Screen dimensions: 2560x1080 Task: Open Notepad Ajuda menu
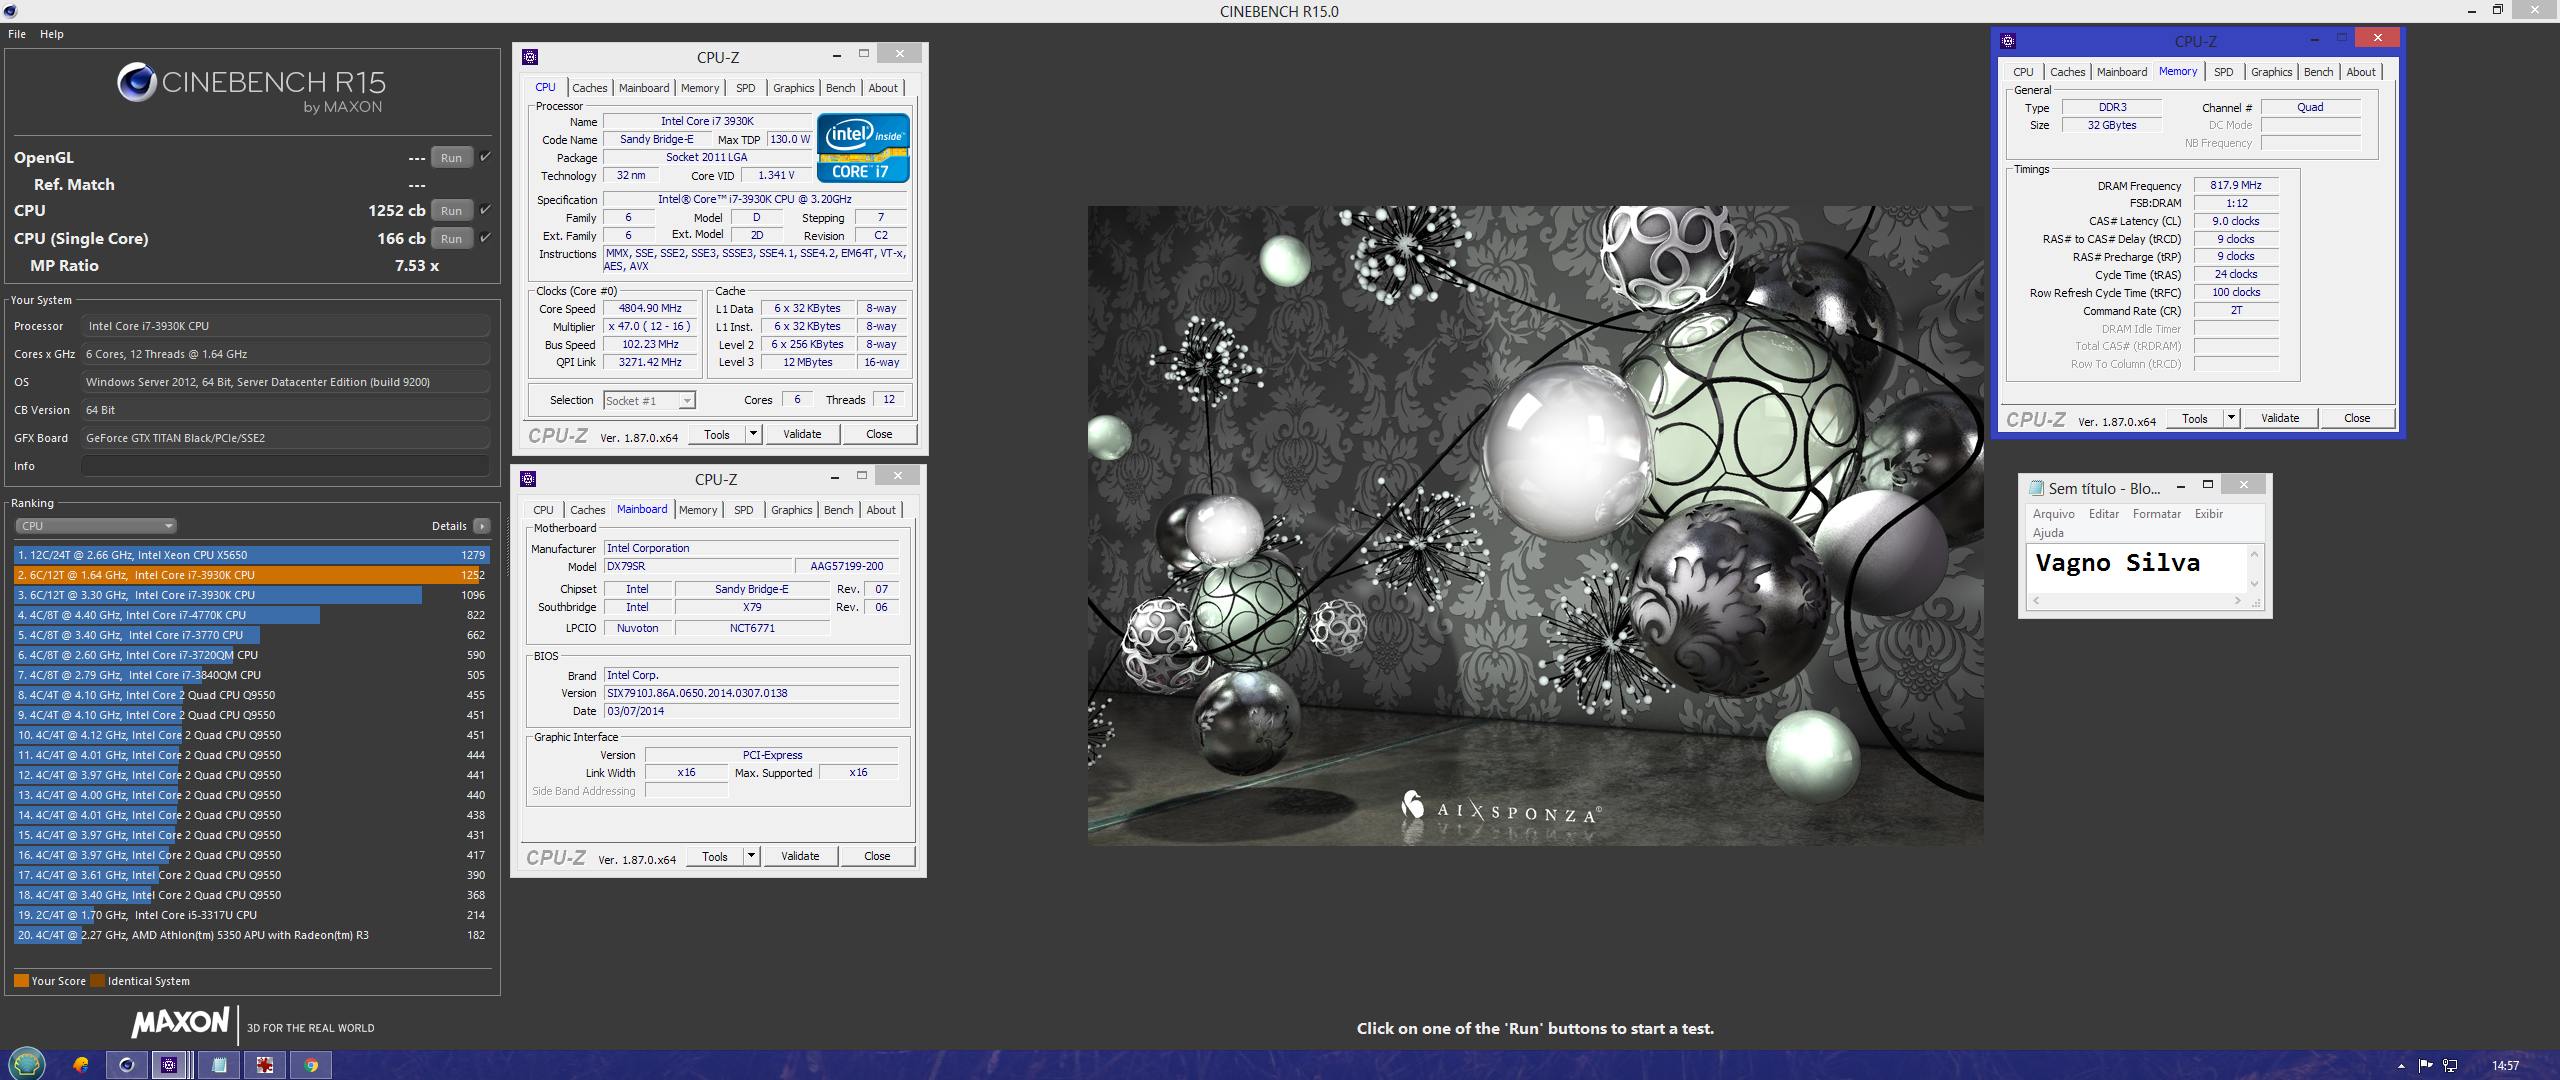point(2048,533)
